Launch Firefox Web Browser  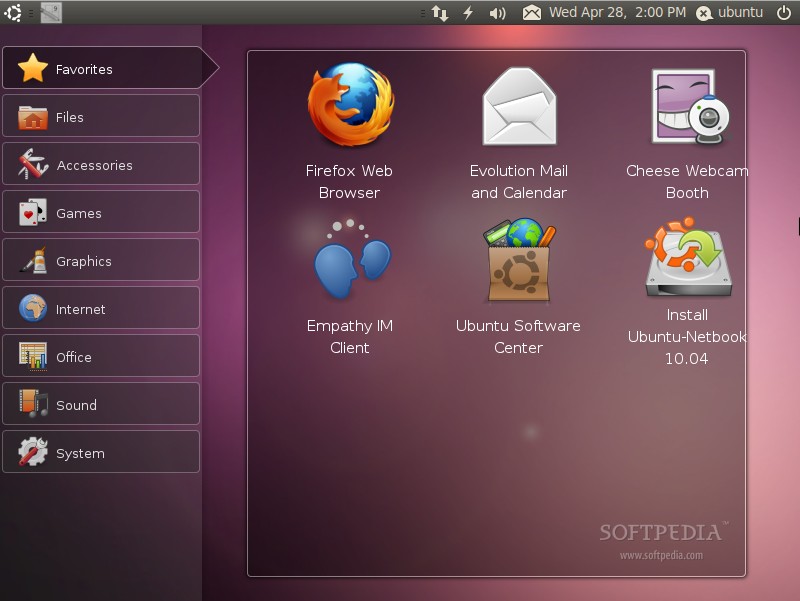pos(350,131)
